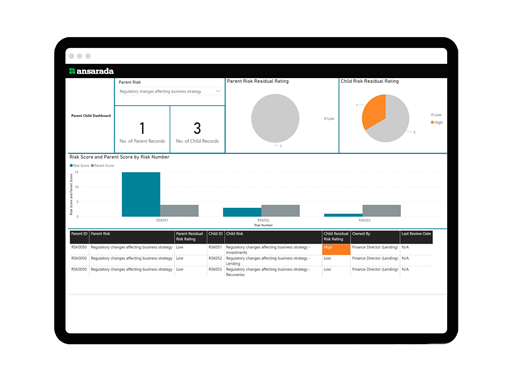Sort table by Owned By column header

tap(375, 237)
